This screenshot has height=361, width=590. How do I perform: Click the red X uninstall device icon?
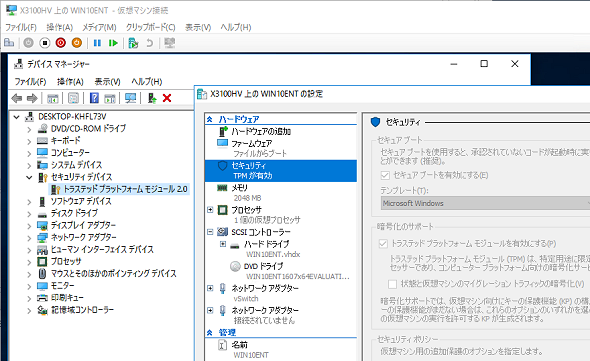[x=167, y=99]
